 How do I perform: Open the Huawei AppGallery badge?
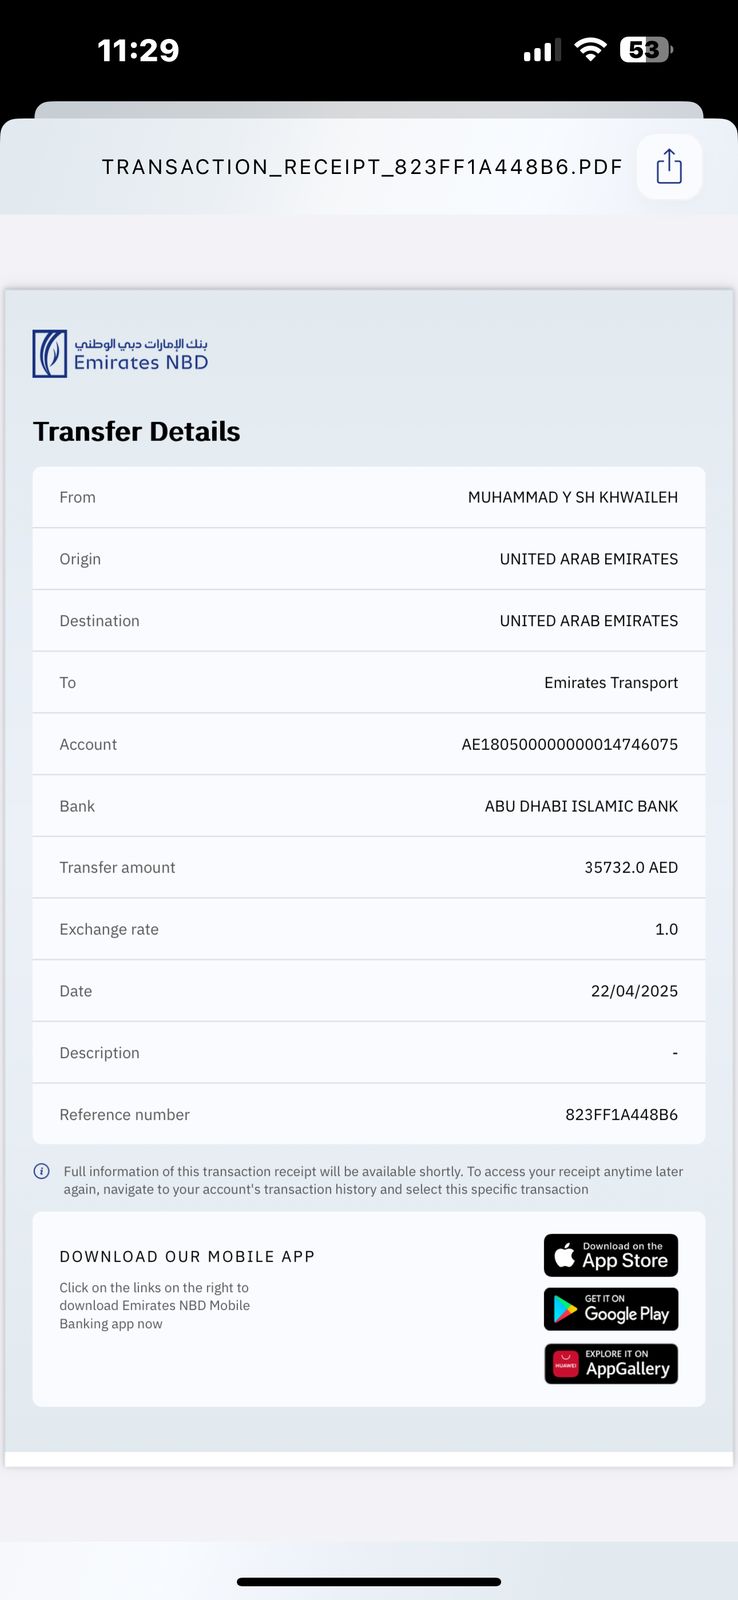coord(611,1364)
